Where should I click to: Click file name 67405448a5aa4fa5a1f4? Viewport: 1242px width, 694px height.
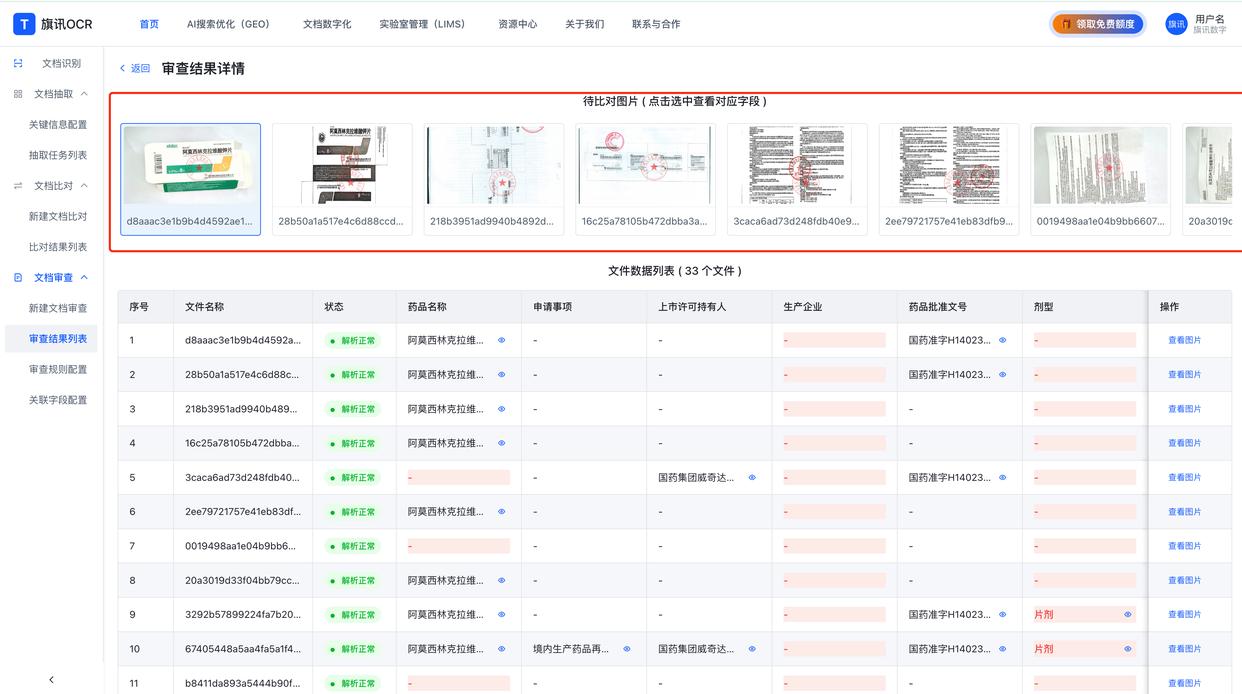[x=243, y=649]
